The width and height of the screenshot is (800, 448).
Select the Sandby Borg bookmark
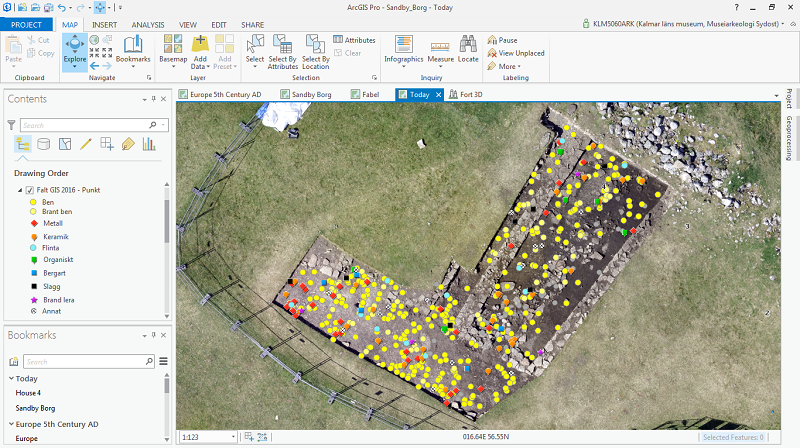[x=35, y=408]
